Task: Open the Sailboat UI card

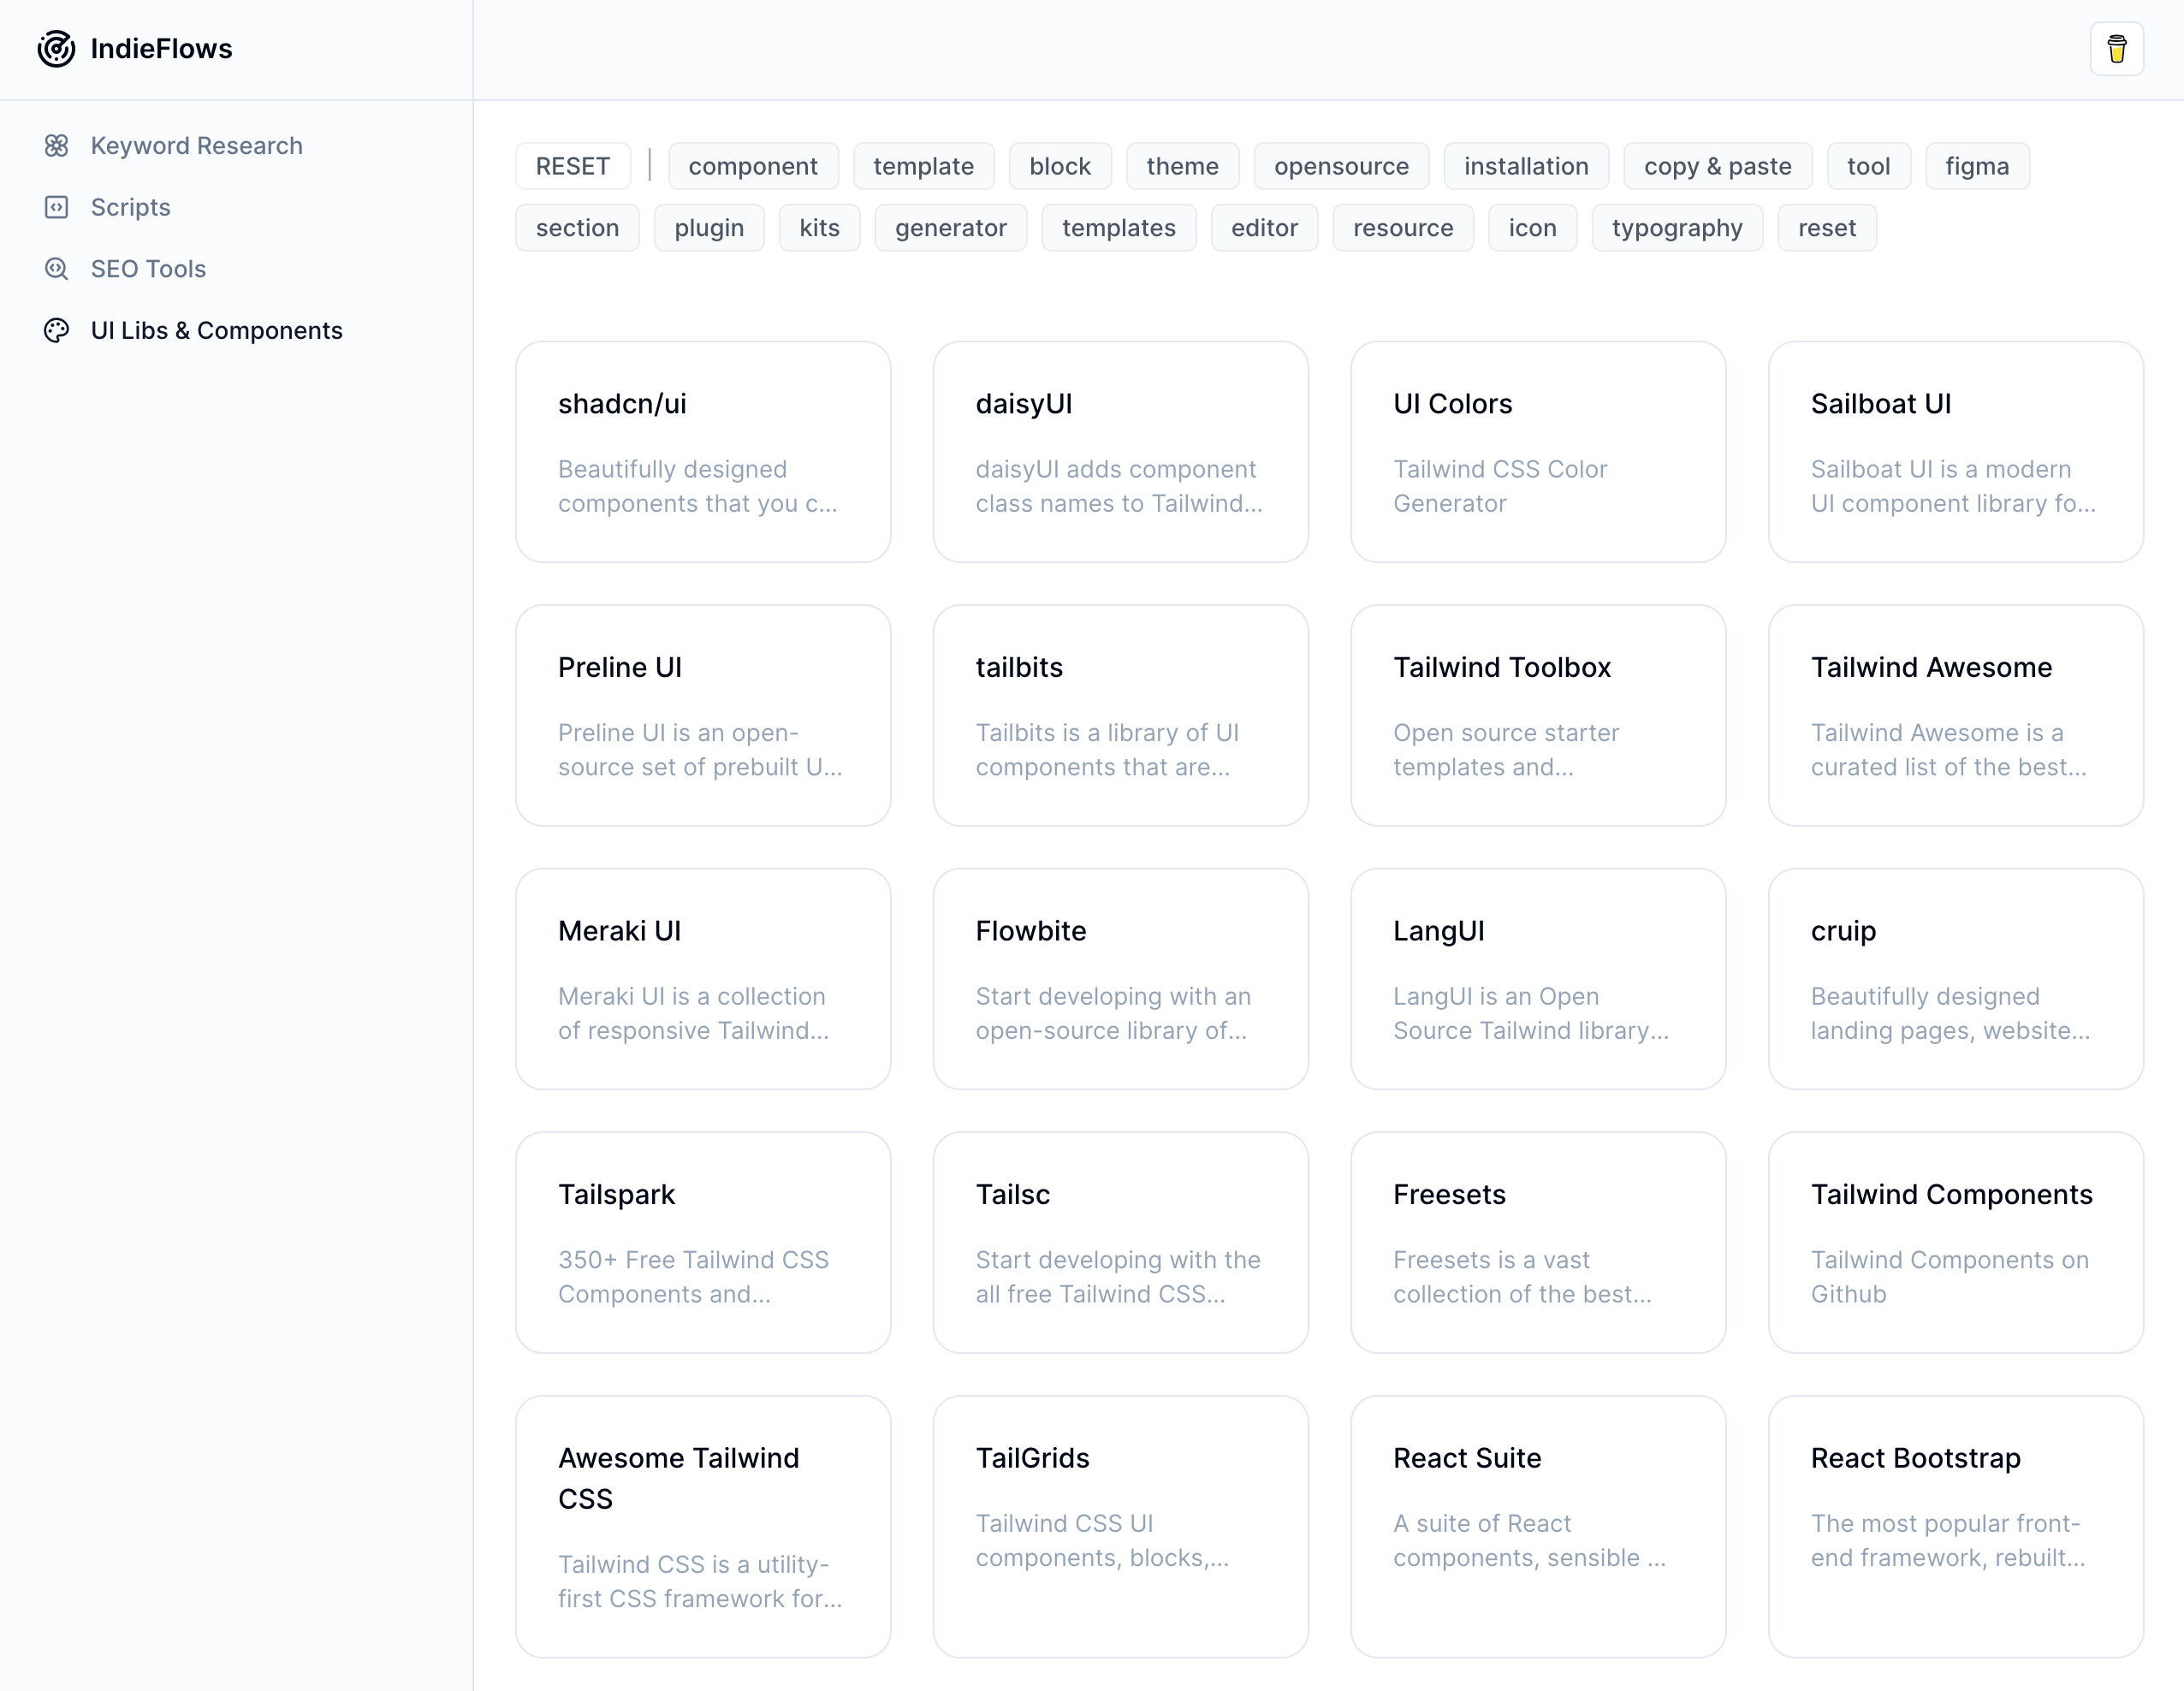Action: point(1955,452)
